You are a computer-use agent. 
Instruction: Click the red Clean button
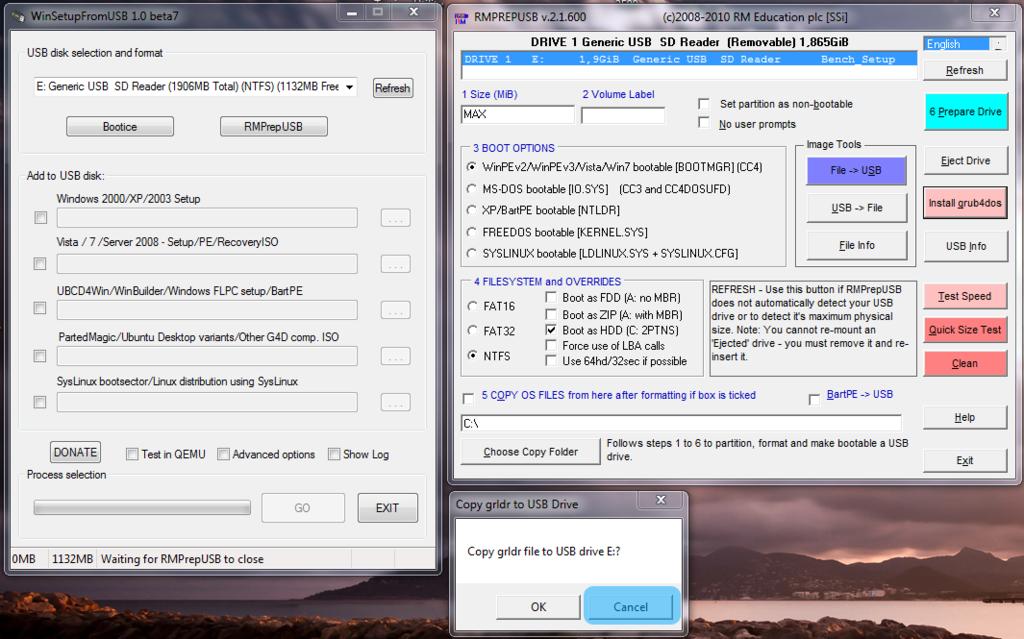tap(965, 363)
